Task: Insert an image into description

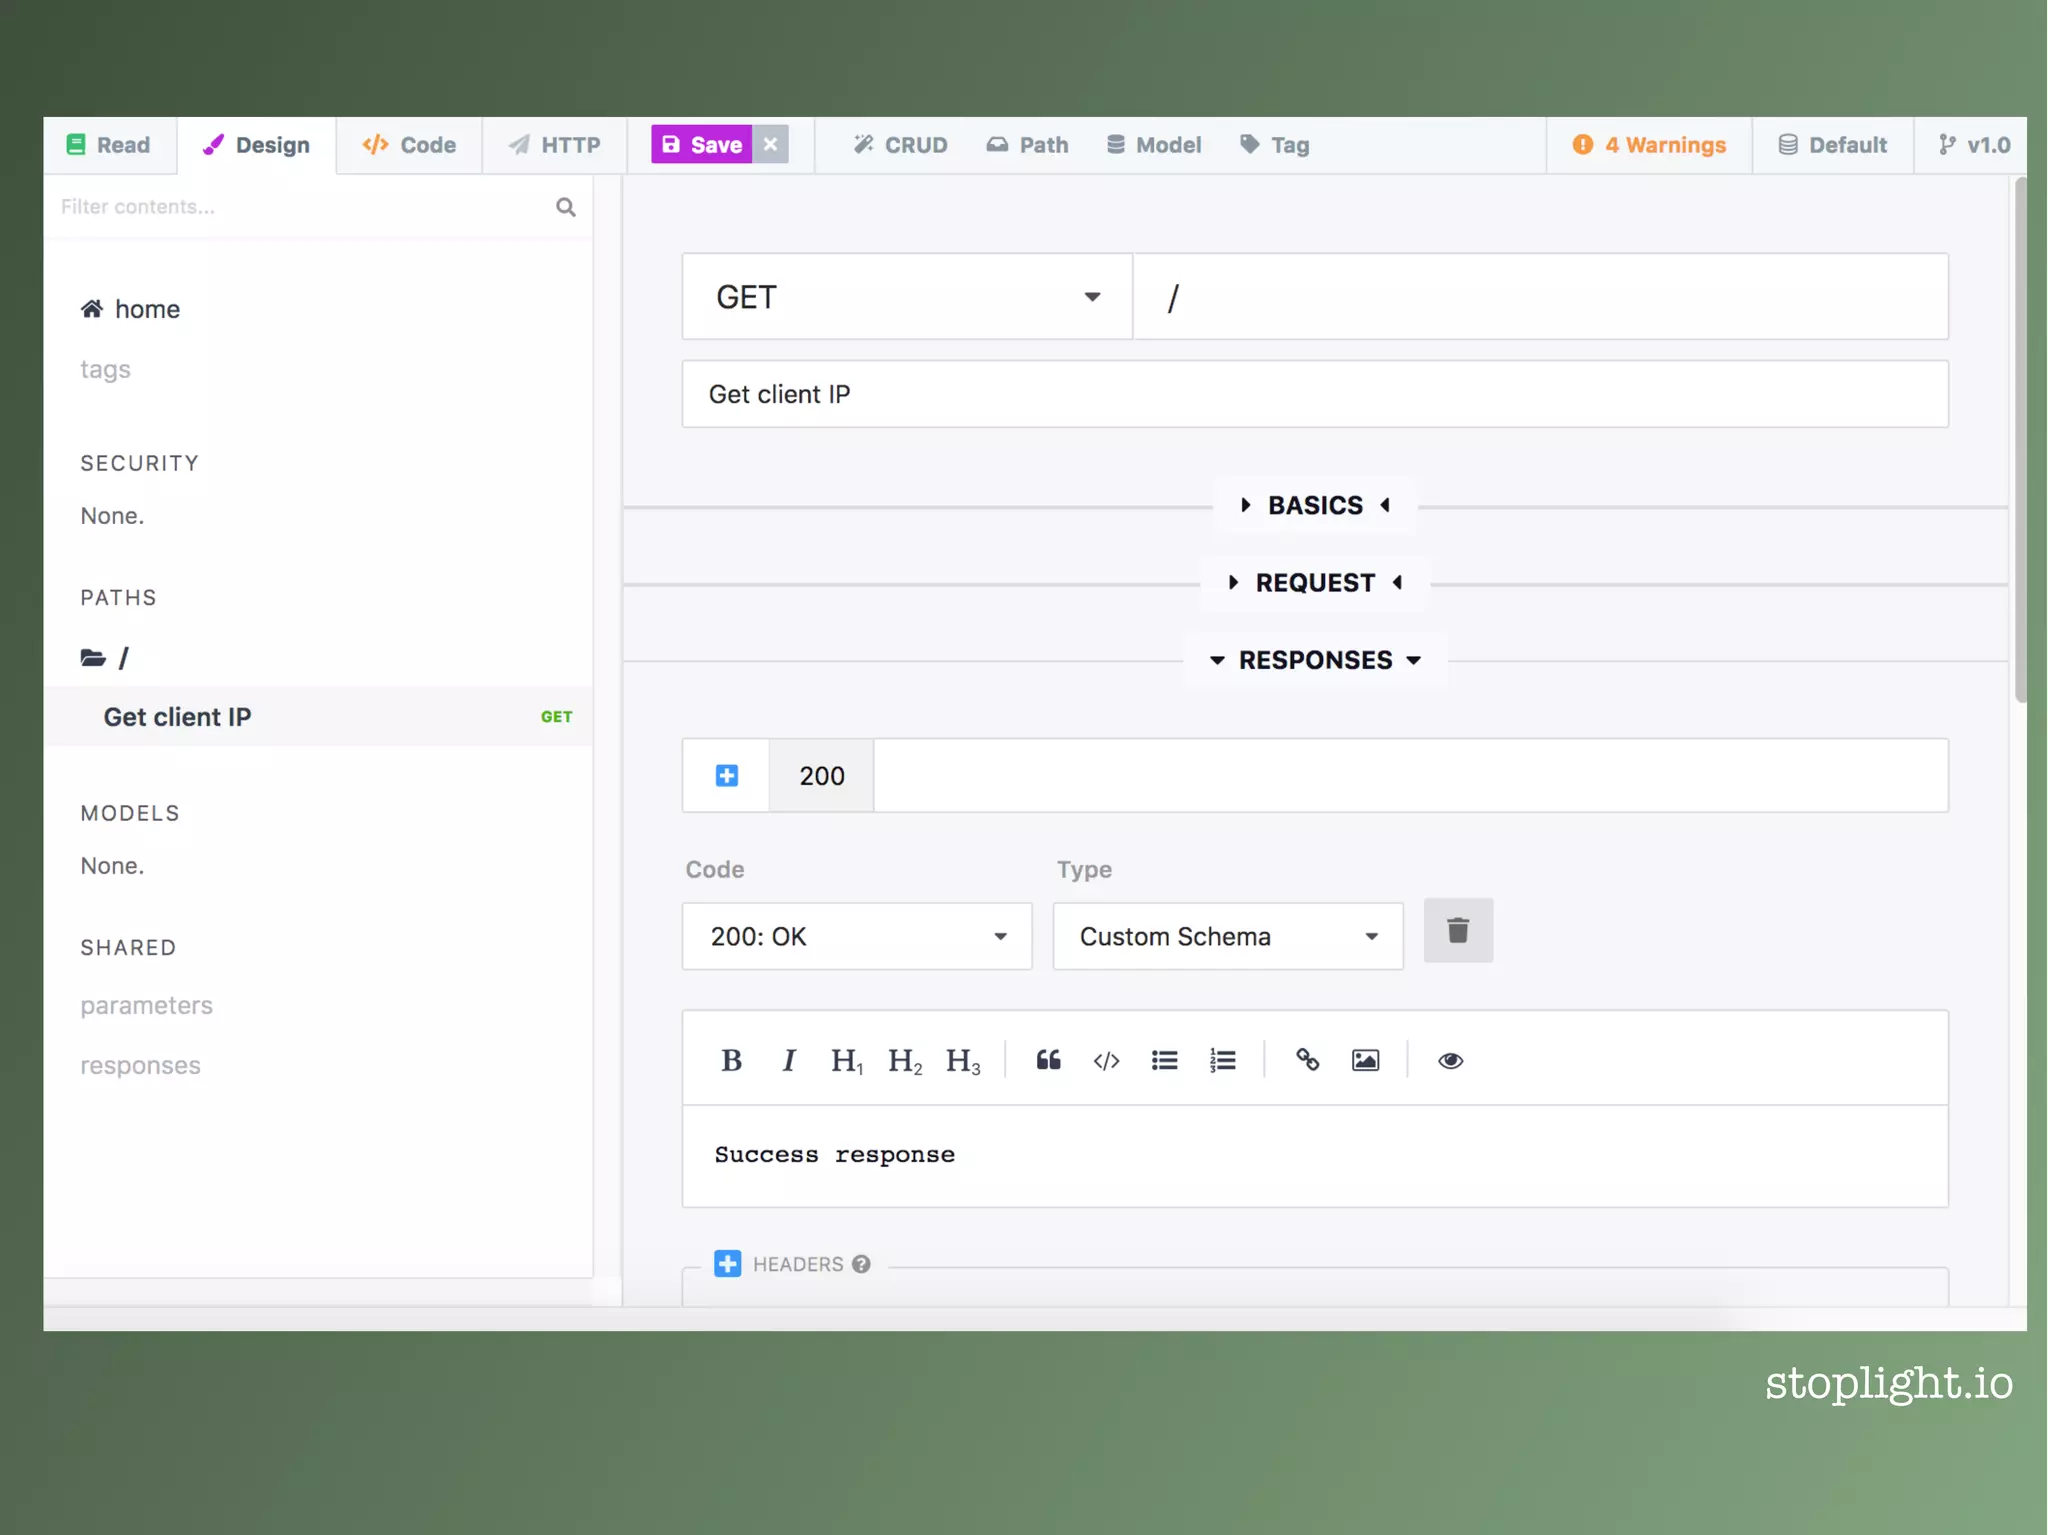Action: [x=1365, y=1060]
